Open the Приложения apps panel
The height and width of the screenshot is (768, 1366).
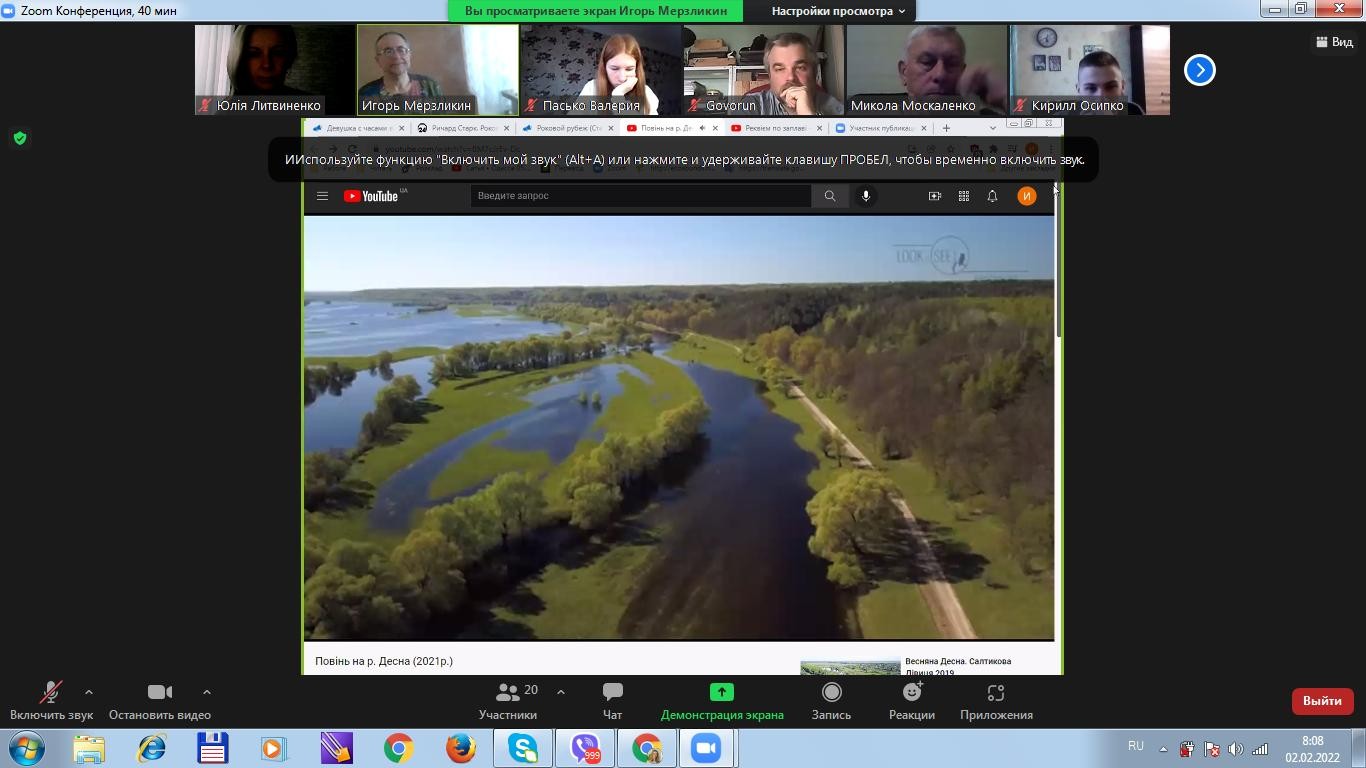pos(996,700)
